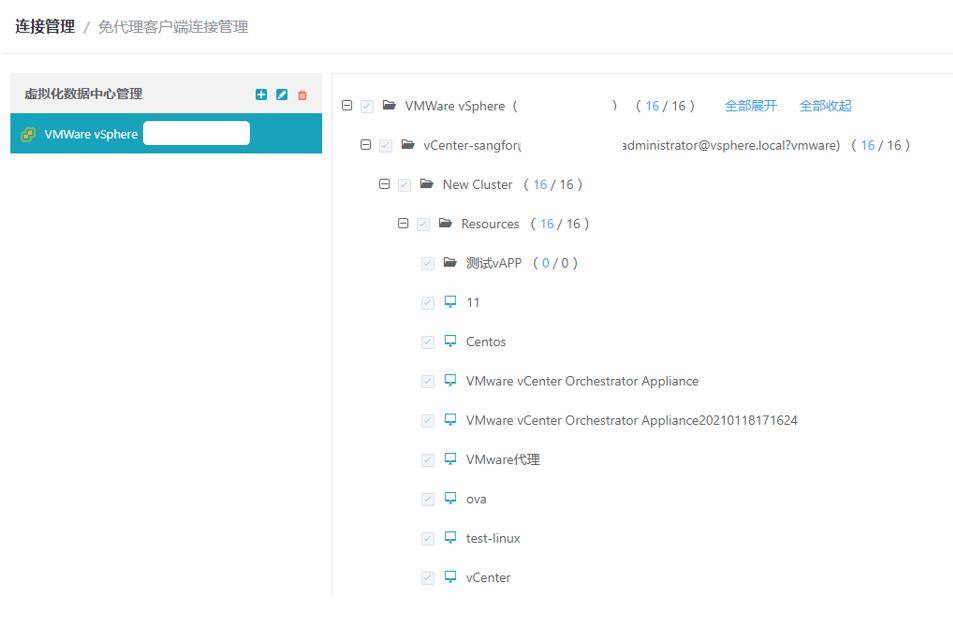Collapse the New Cluster node
This screenshot has width=953, height=619.
pos(384,184)
